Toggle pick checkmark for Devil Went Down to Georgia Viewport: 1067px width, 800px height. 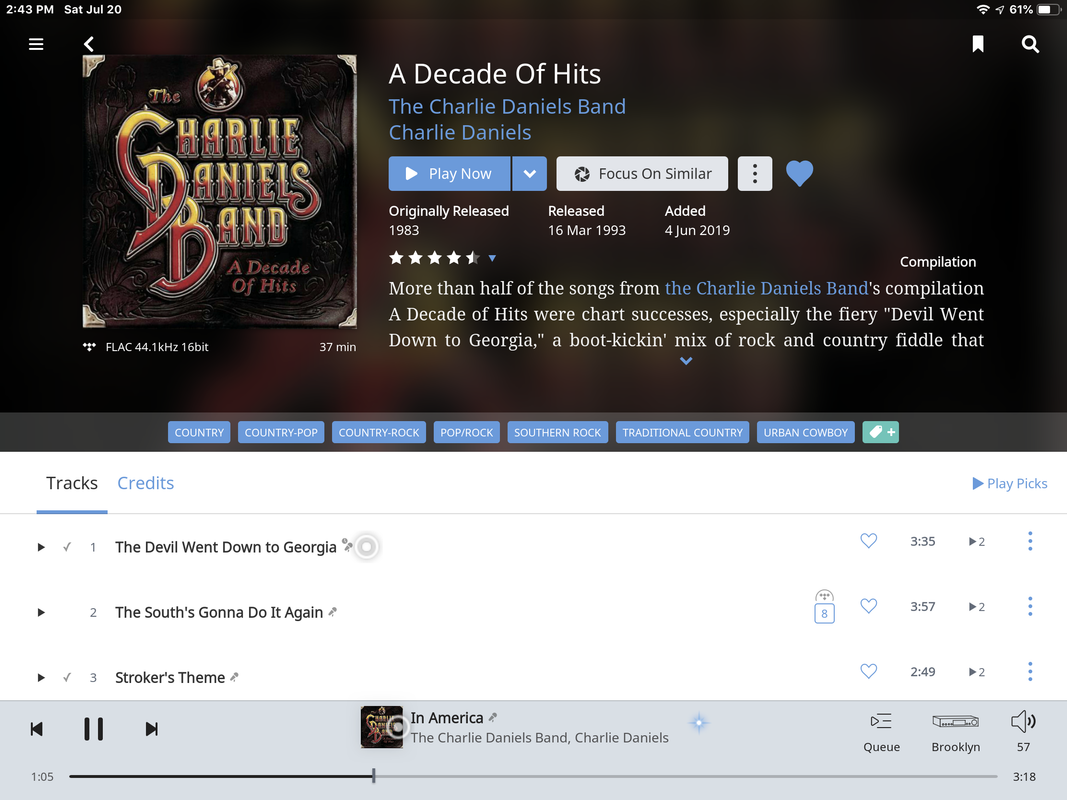pos(67,547)
